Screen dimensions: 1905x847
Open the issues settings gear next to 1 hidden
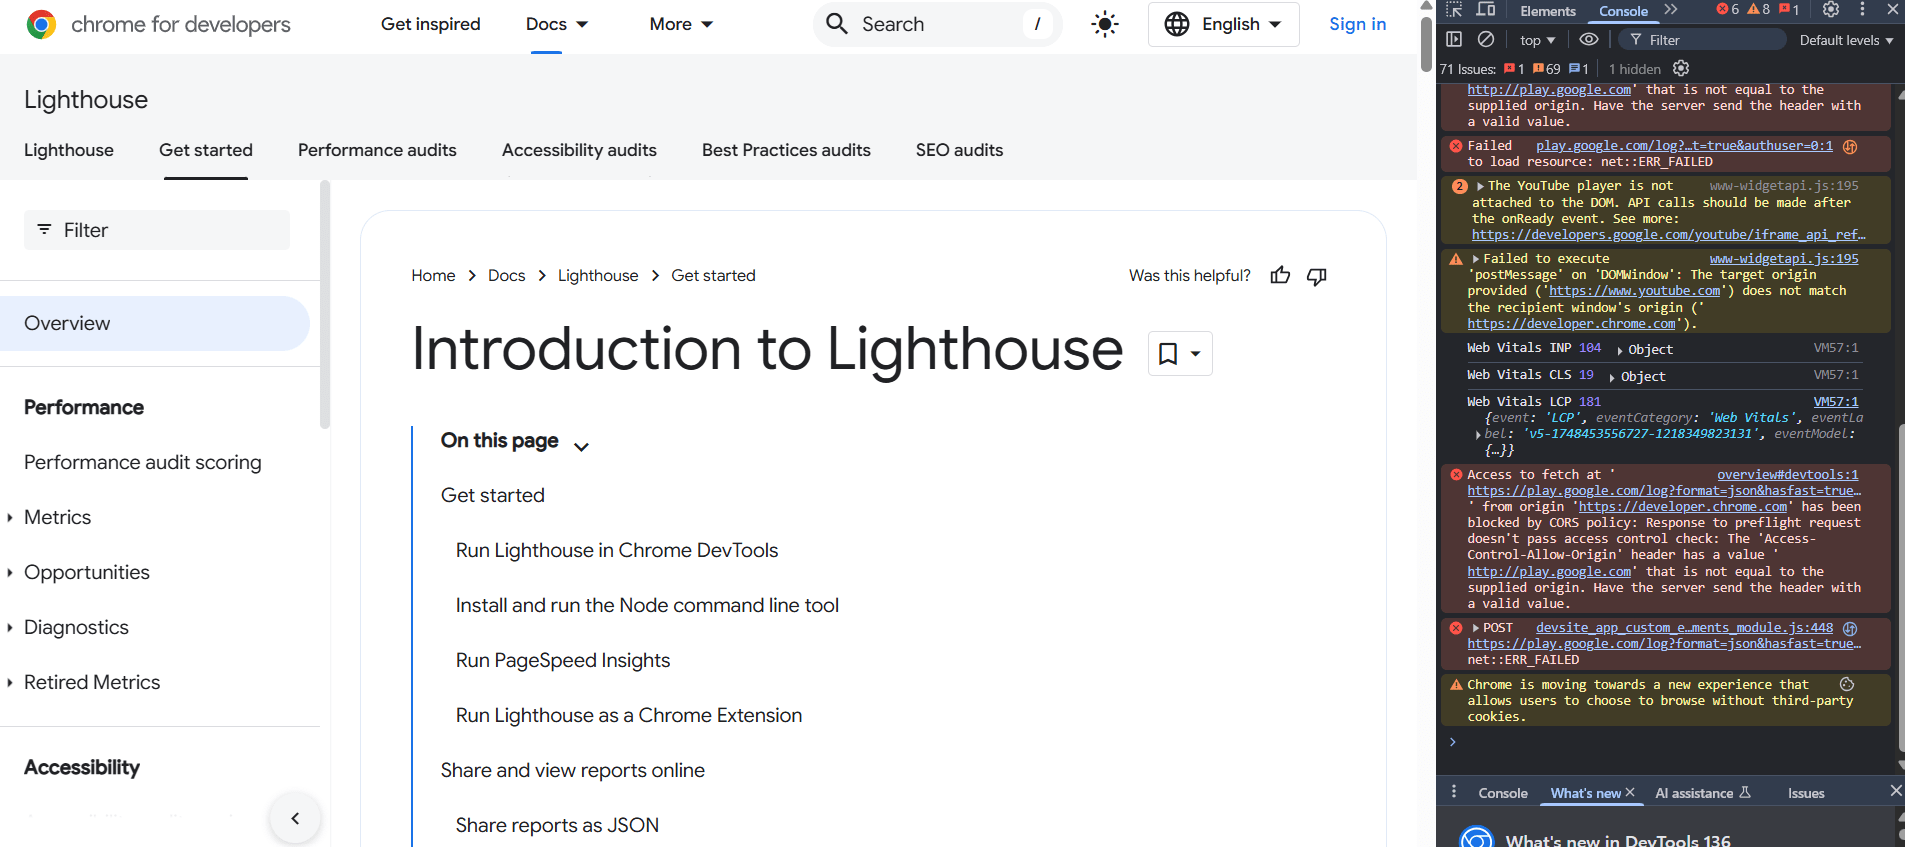tap(1681, 68)
